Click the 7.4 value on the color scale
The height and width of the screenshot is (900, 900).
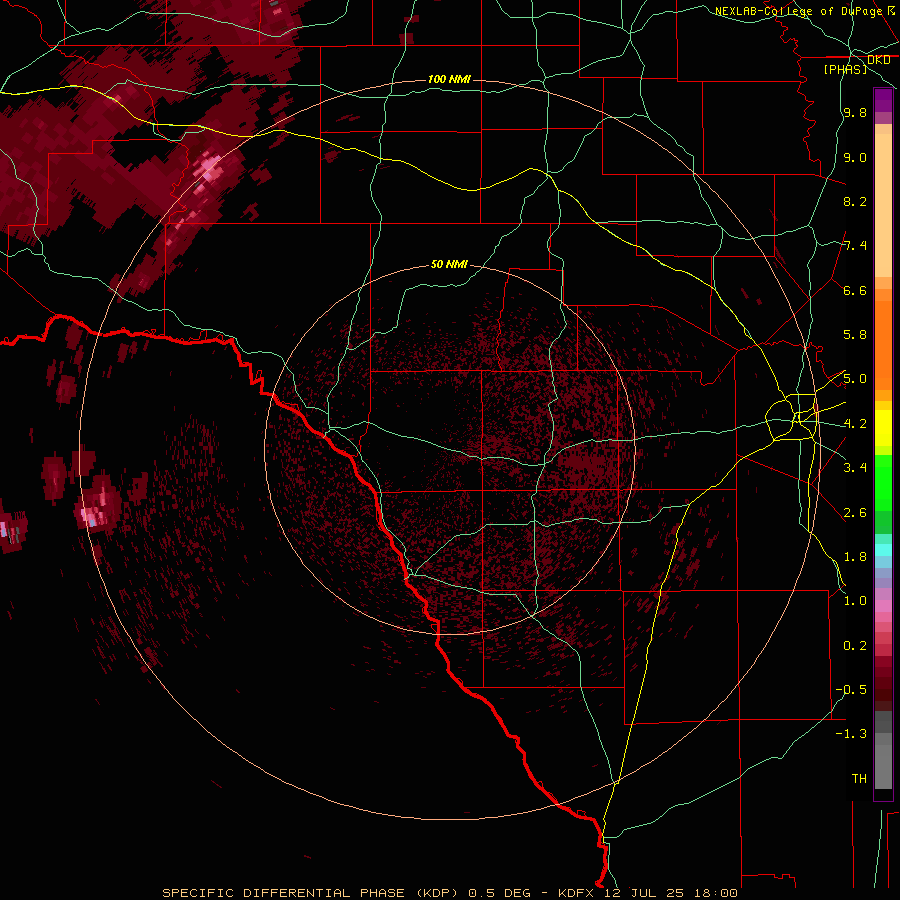pos(855,246)
